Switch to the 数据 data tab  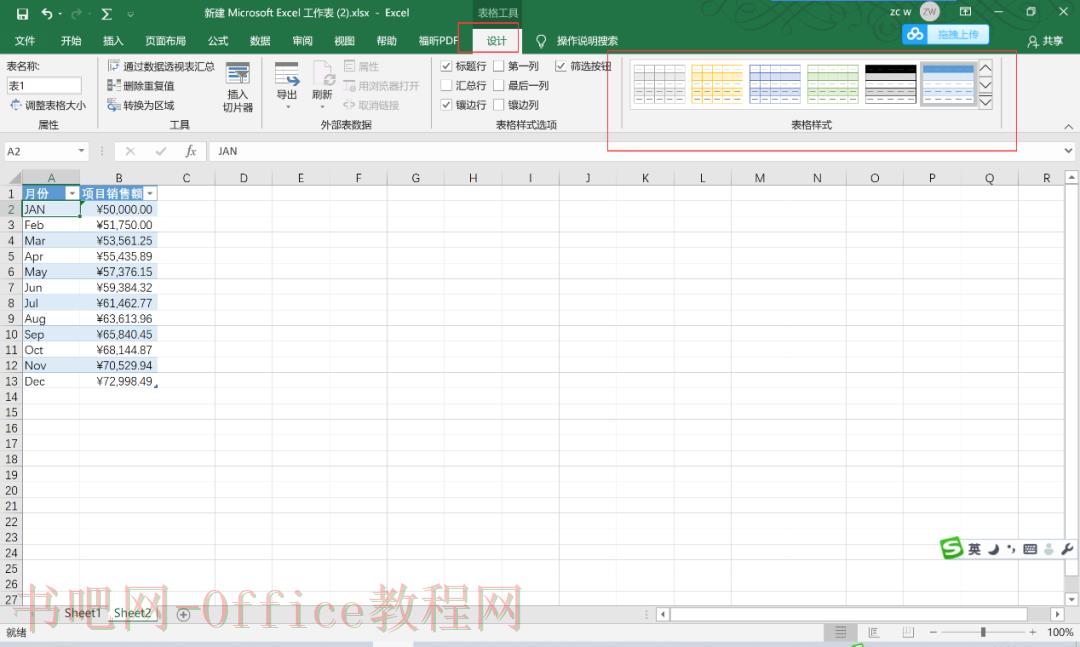click(260, 41)
